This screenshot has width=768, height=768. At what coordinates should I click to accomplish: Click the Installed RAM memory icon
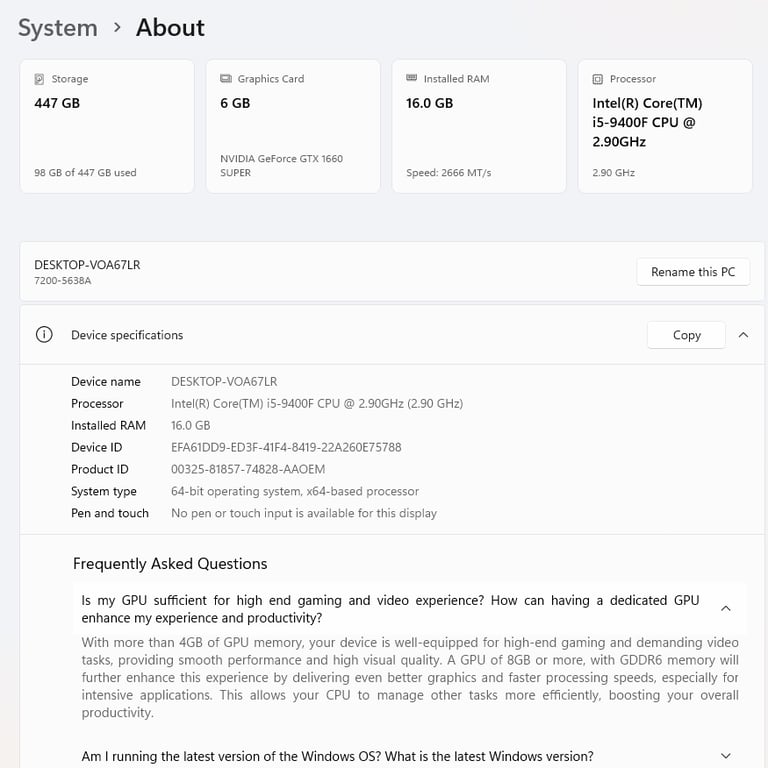click(x=412, y=78)
